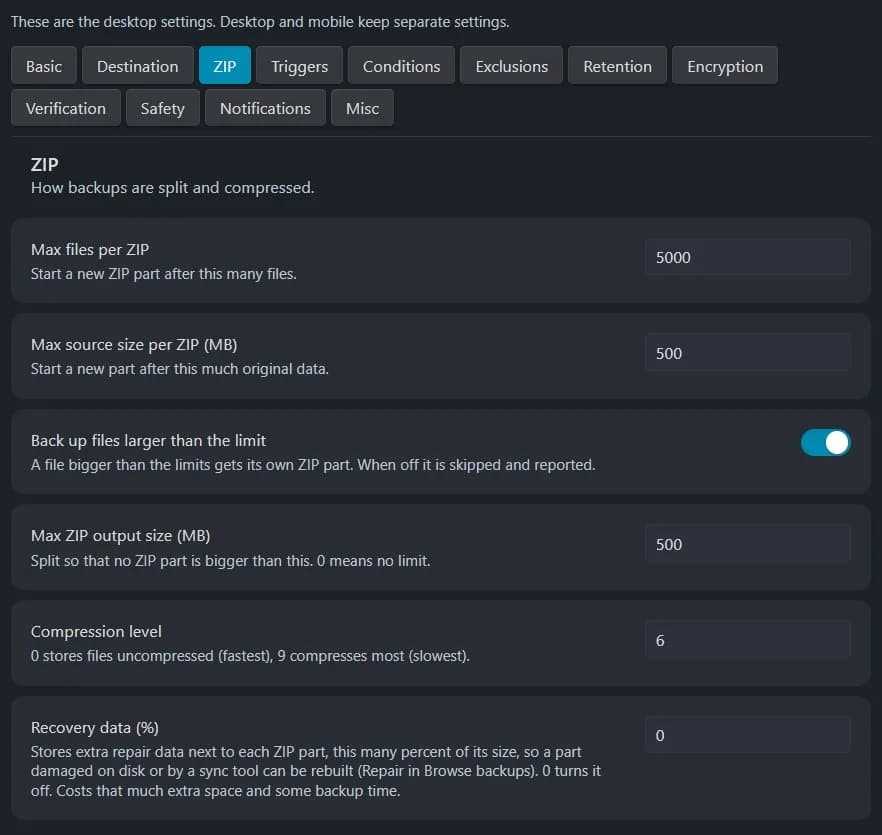The height and width of the screenshot is (835, 882).
Task: Select the 'Max ZIP output size (MB)' label
Action: point(120,536)
